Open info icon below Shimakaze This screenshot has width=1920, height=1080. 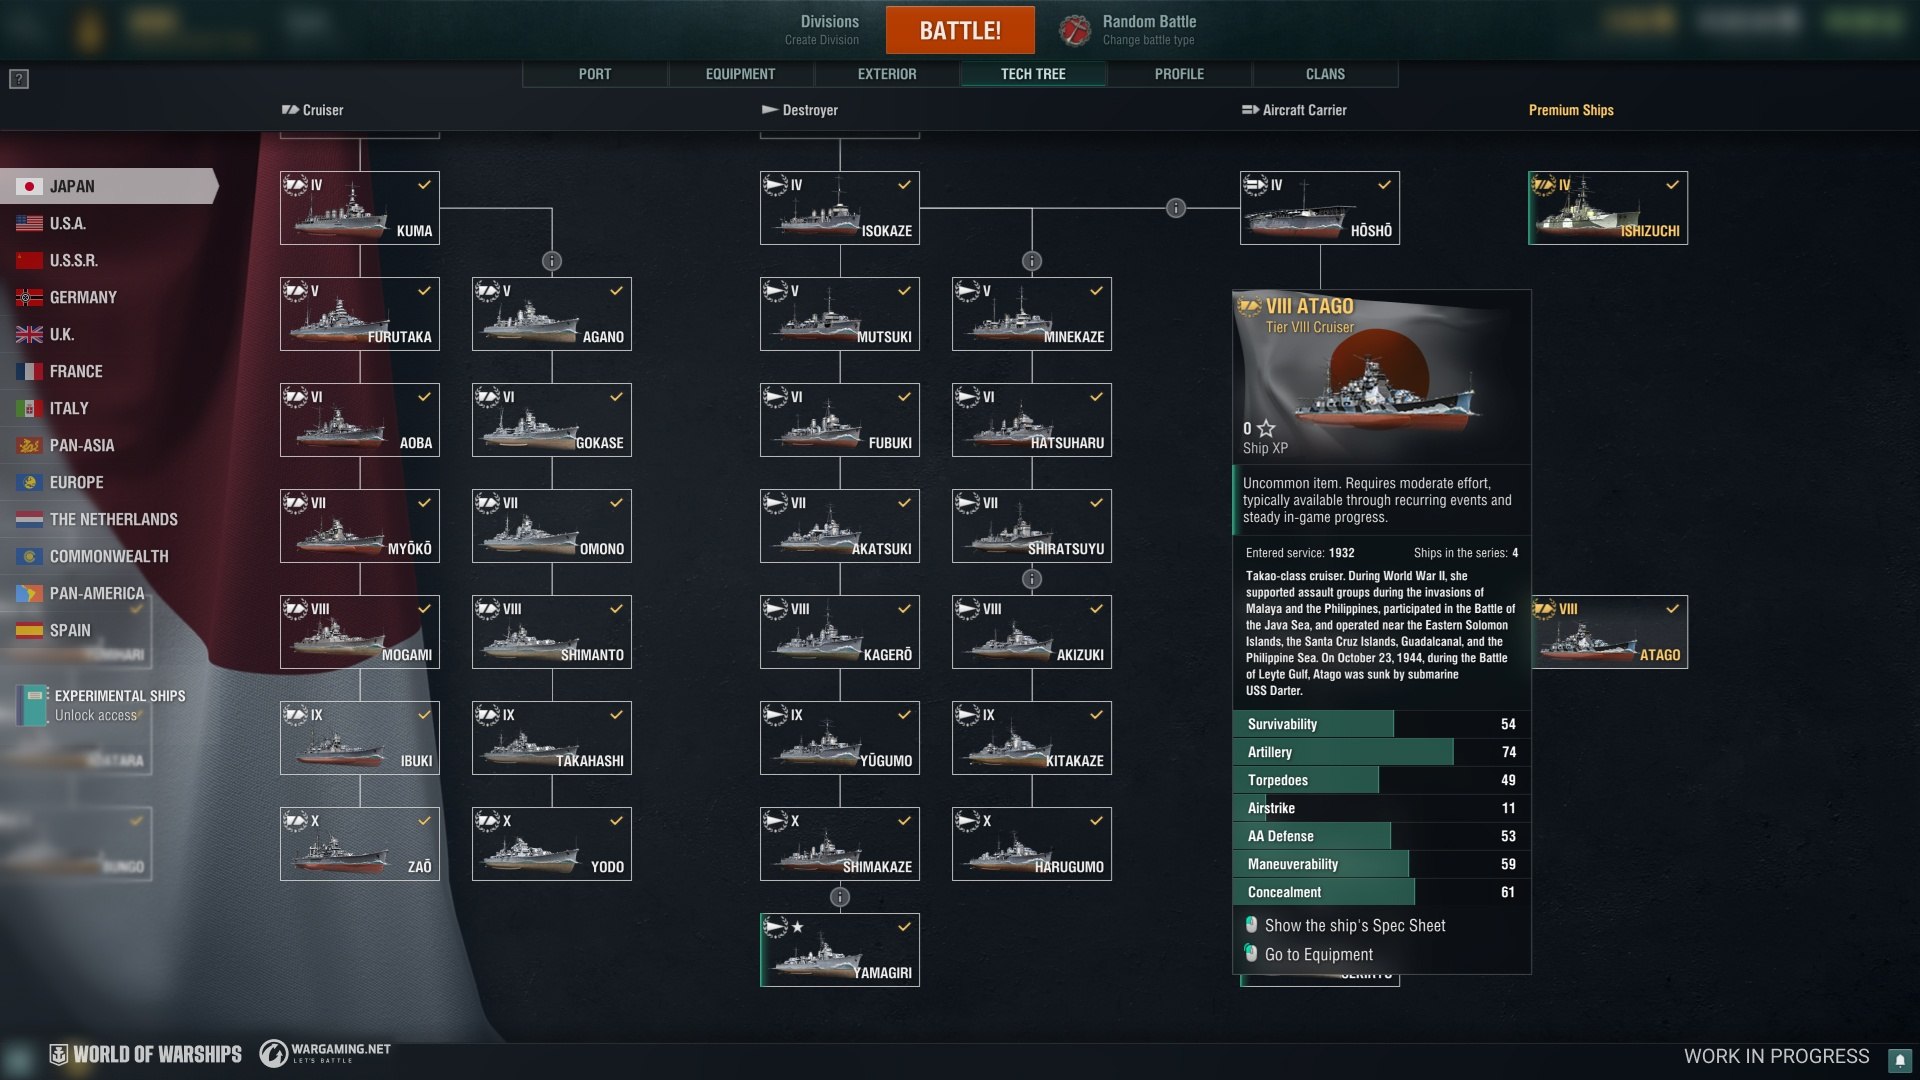point(840,897)
